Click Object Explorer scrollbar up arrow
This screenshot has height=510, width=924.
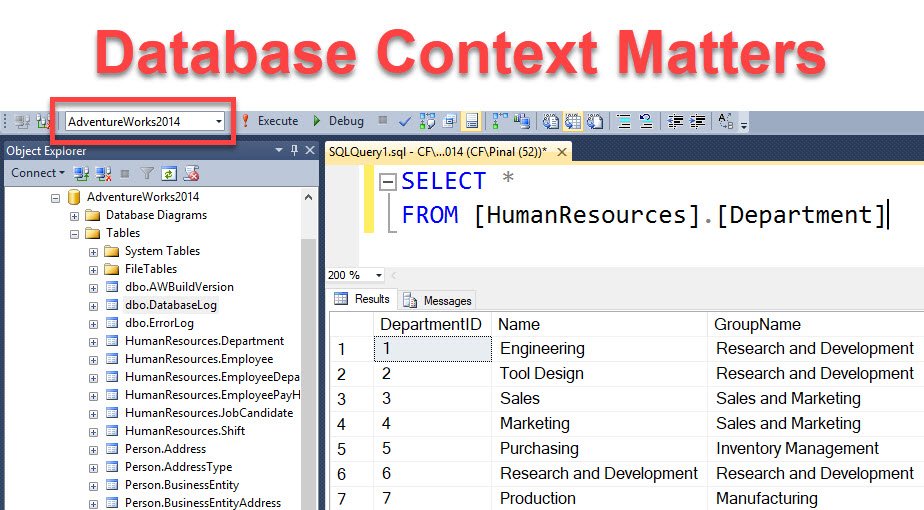[x=308, y=197]
